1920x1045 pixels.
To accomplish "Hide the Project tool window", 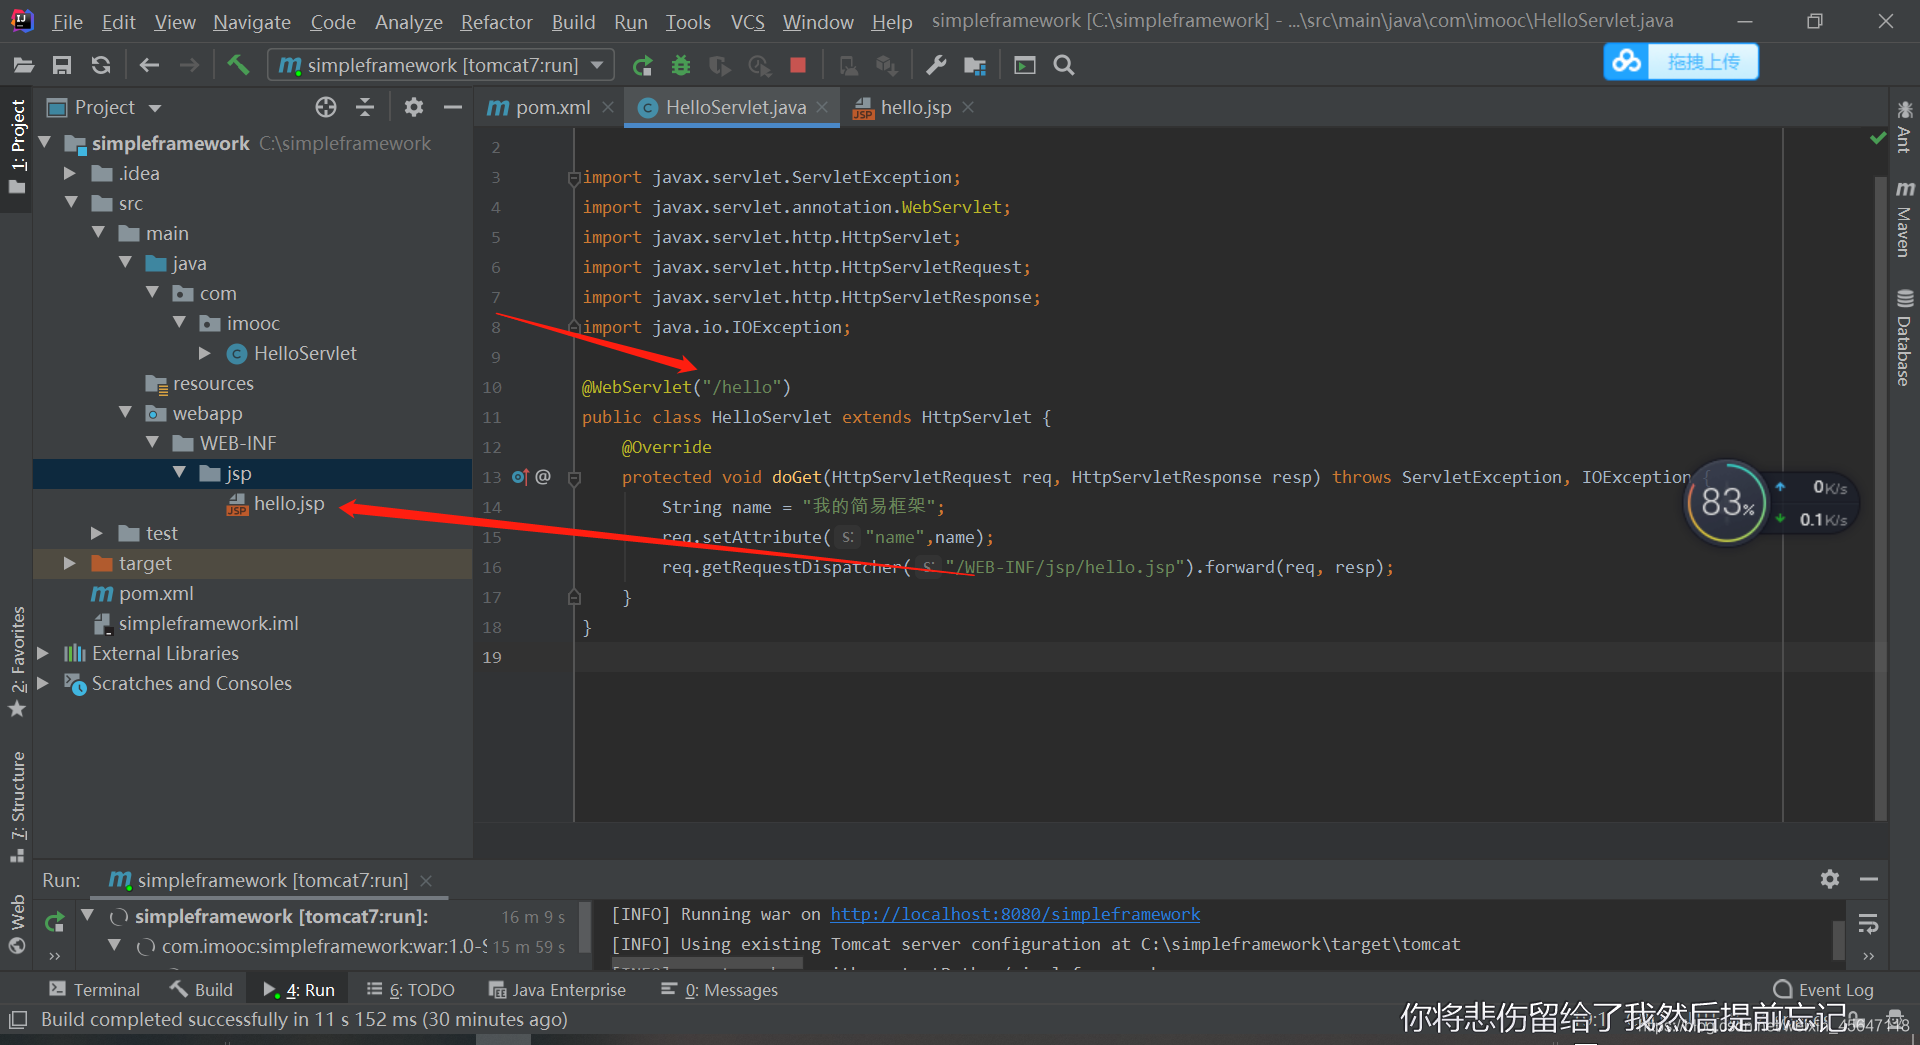I will pyautogui.click(x=453, y=107).
